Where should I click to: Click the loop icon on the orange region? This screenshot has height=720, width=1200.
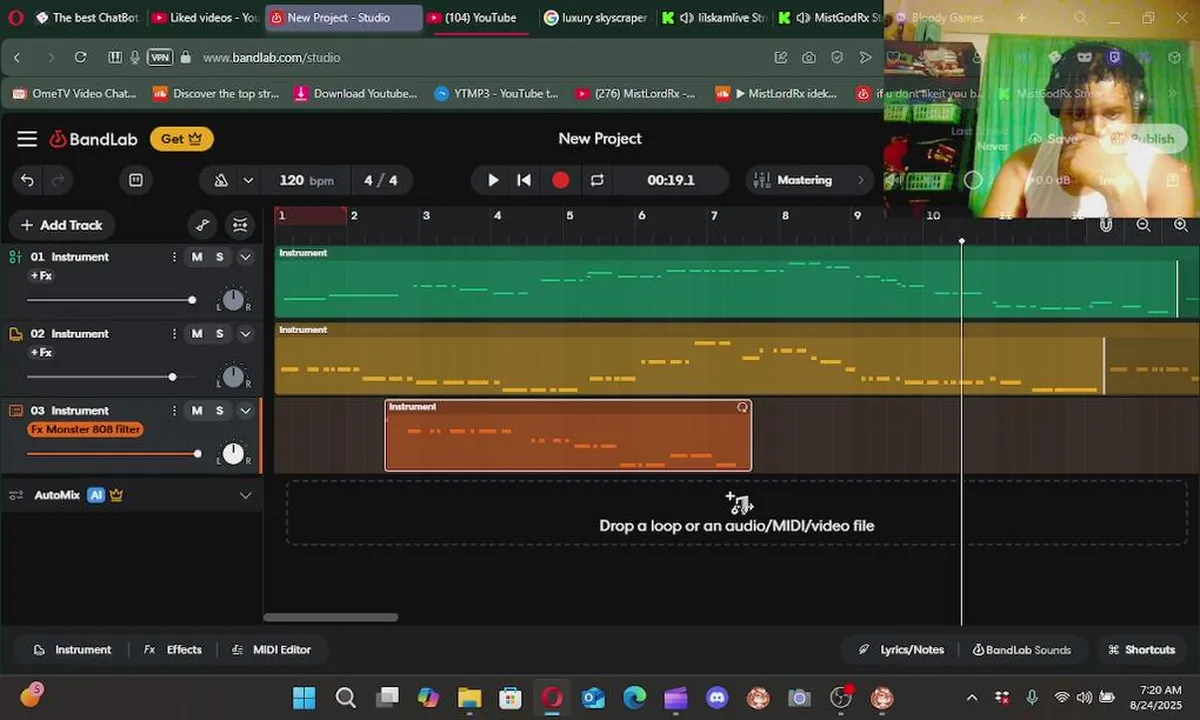point(742,407)
